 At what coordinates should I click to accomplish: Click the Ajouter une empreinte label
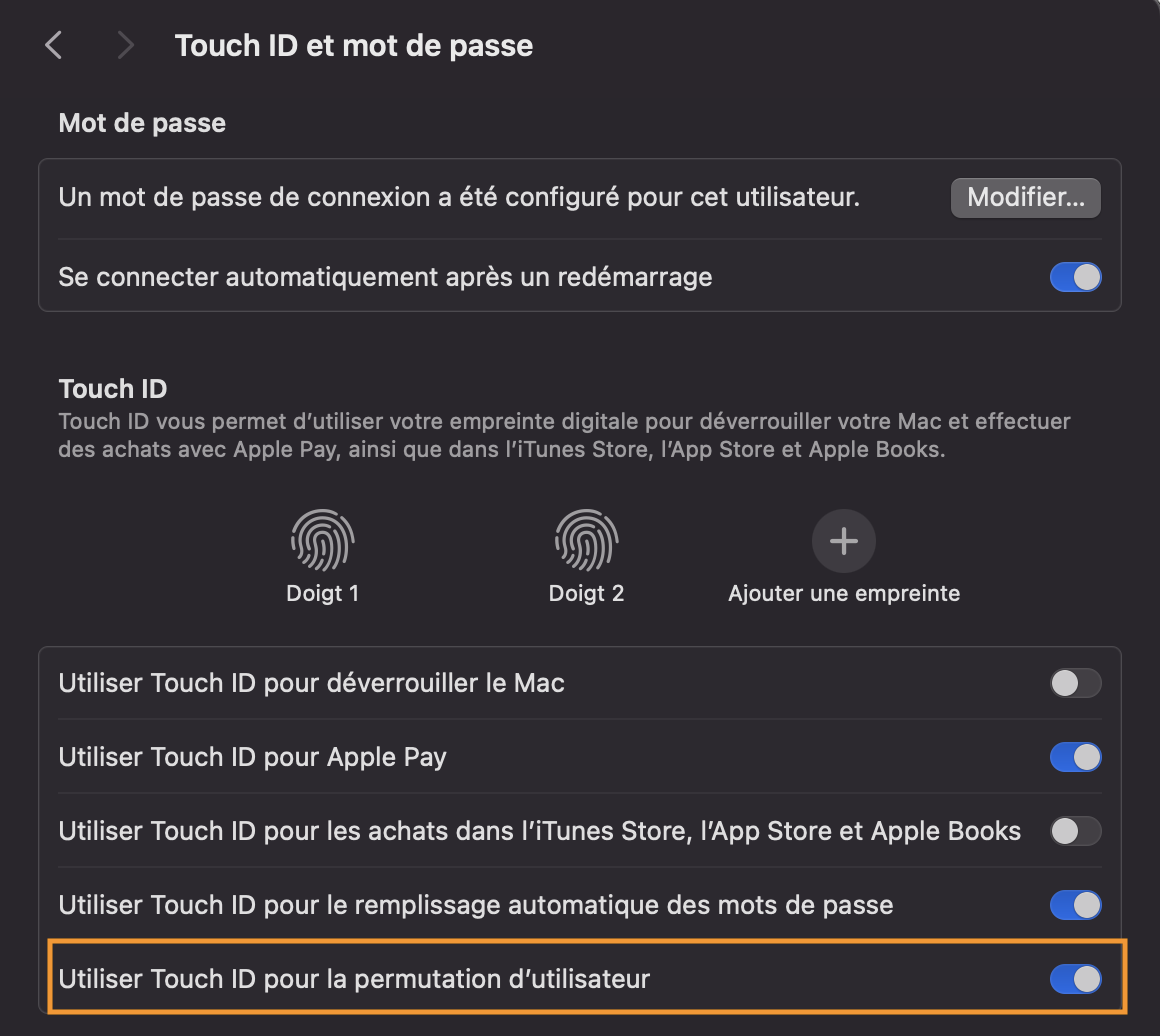[844, 593]
